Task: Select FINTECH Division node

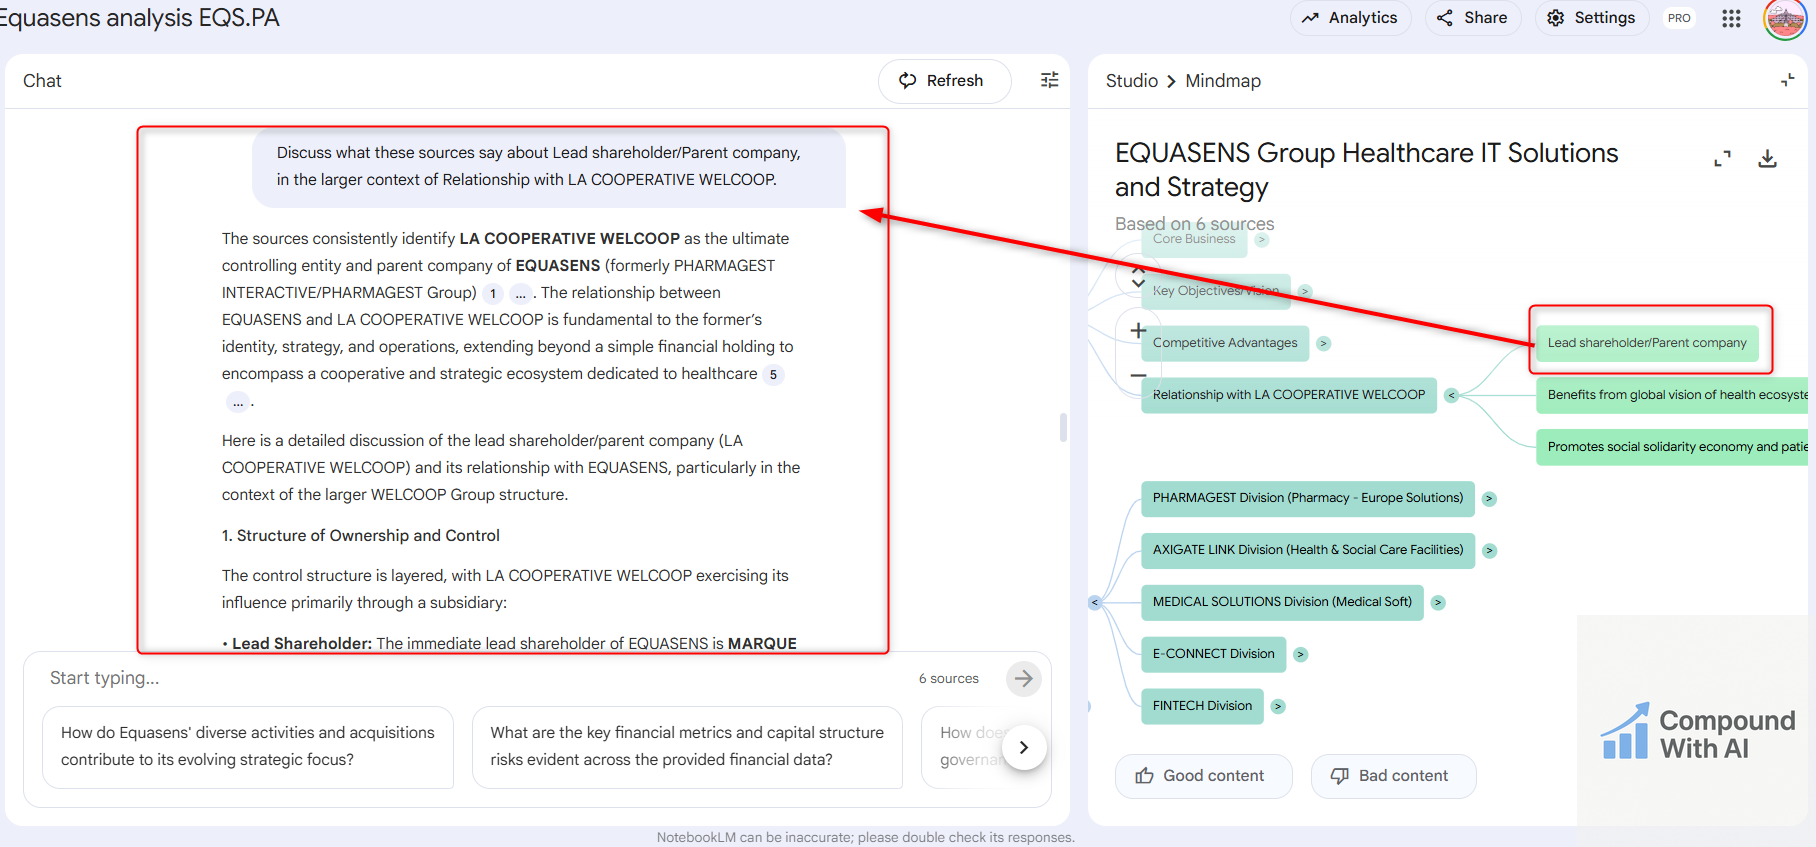Action: (1202, 706)
